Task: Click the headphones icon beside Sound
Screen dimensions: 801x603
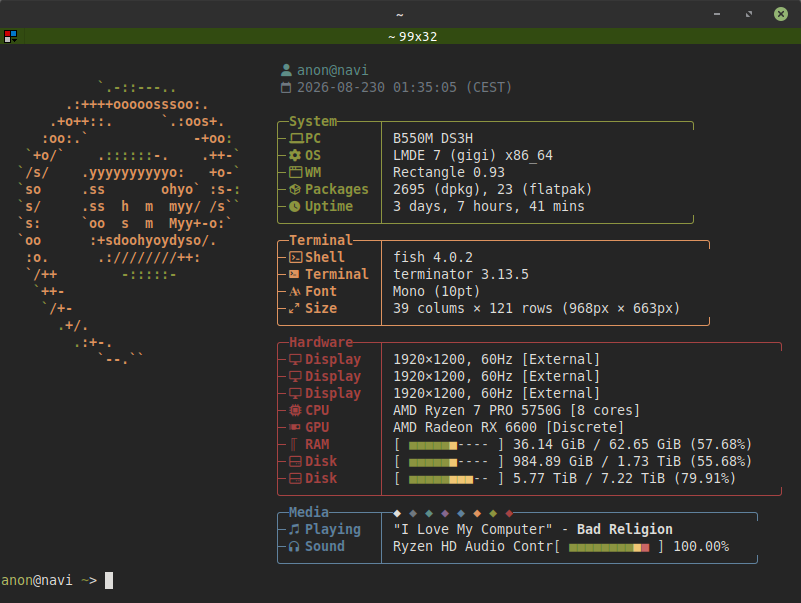Action: pyautogui.click(x=294, y=546)
